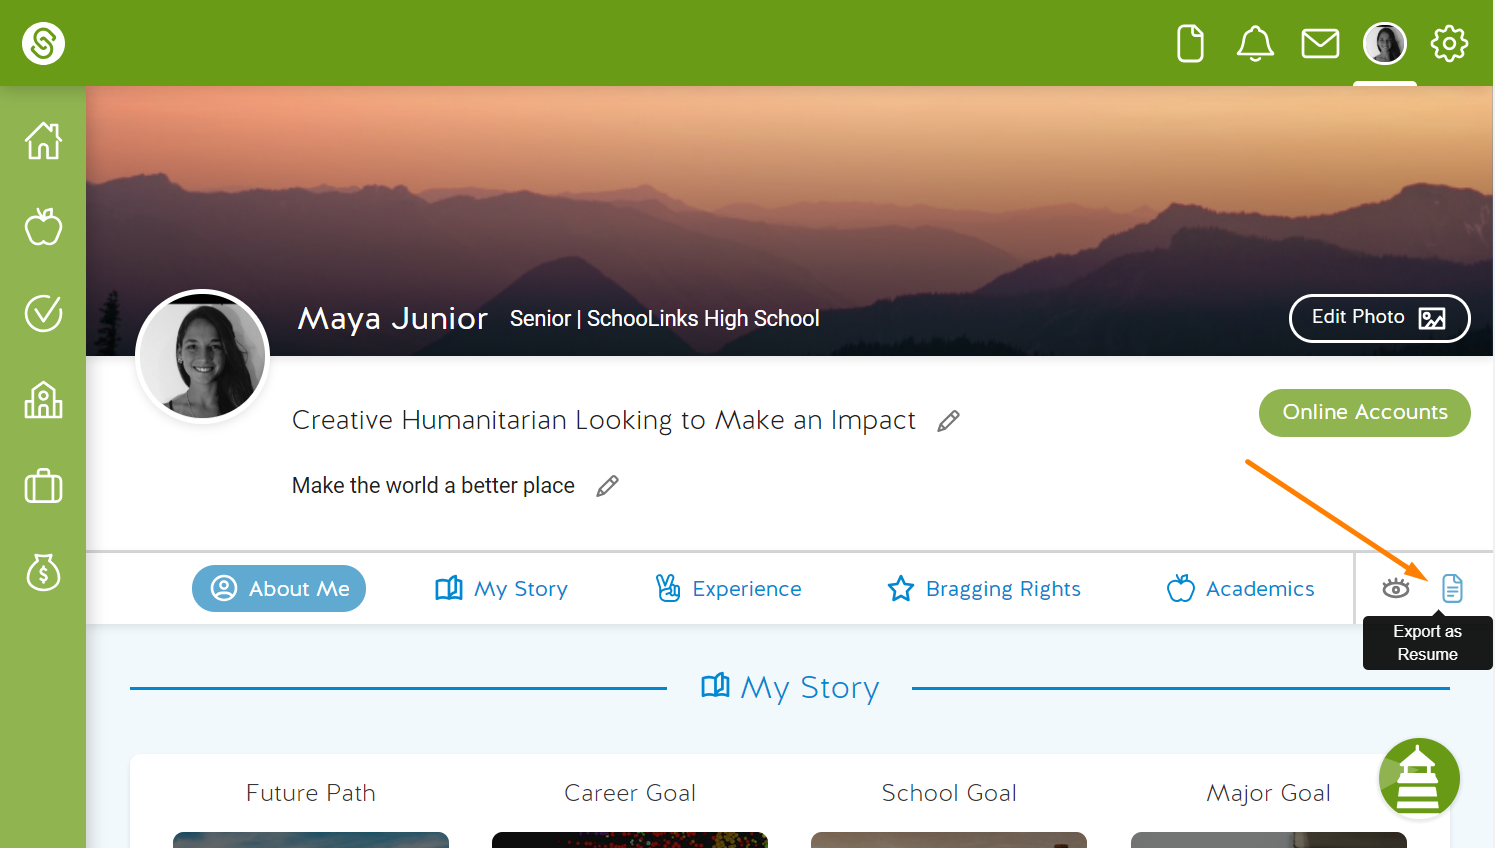Image resolution: width=1495 pixels, height=848 pixels.
Task: Click the Major Goal card title
Action: point(1269,793)
